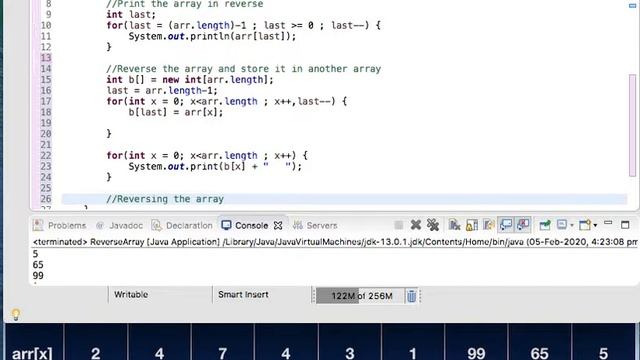Click the editor's vertical scrollbar thumb
The image size is (640, 360).
pos(632,125)
